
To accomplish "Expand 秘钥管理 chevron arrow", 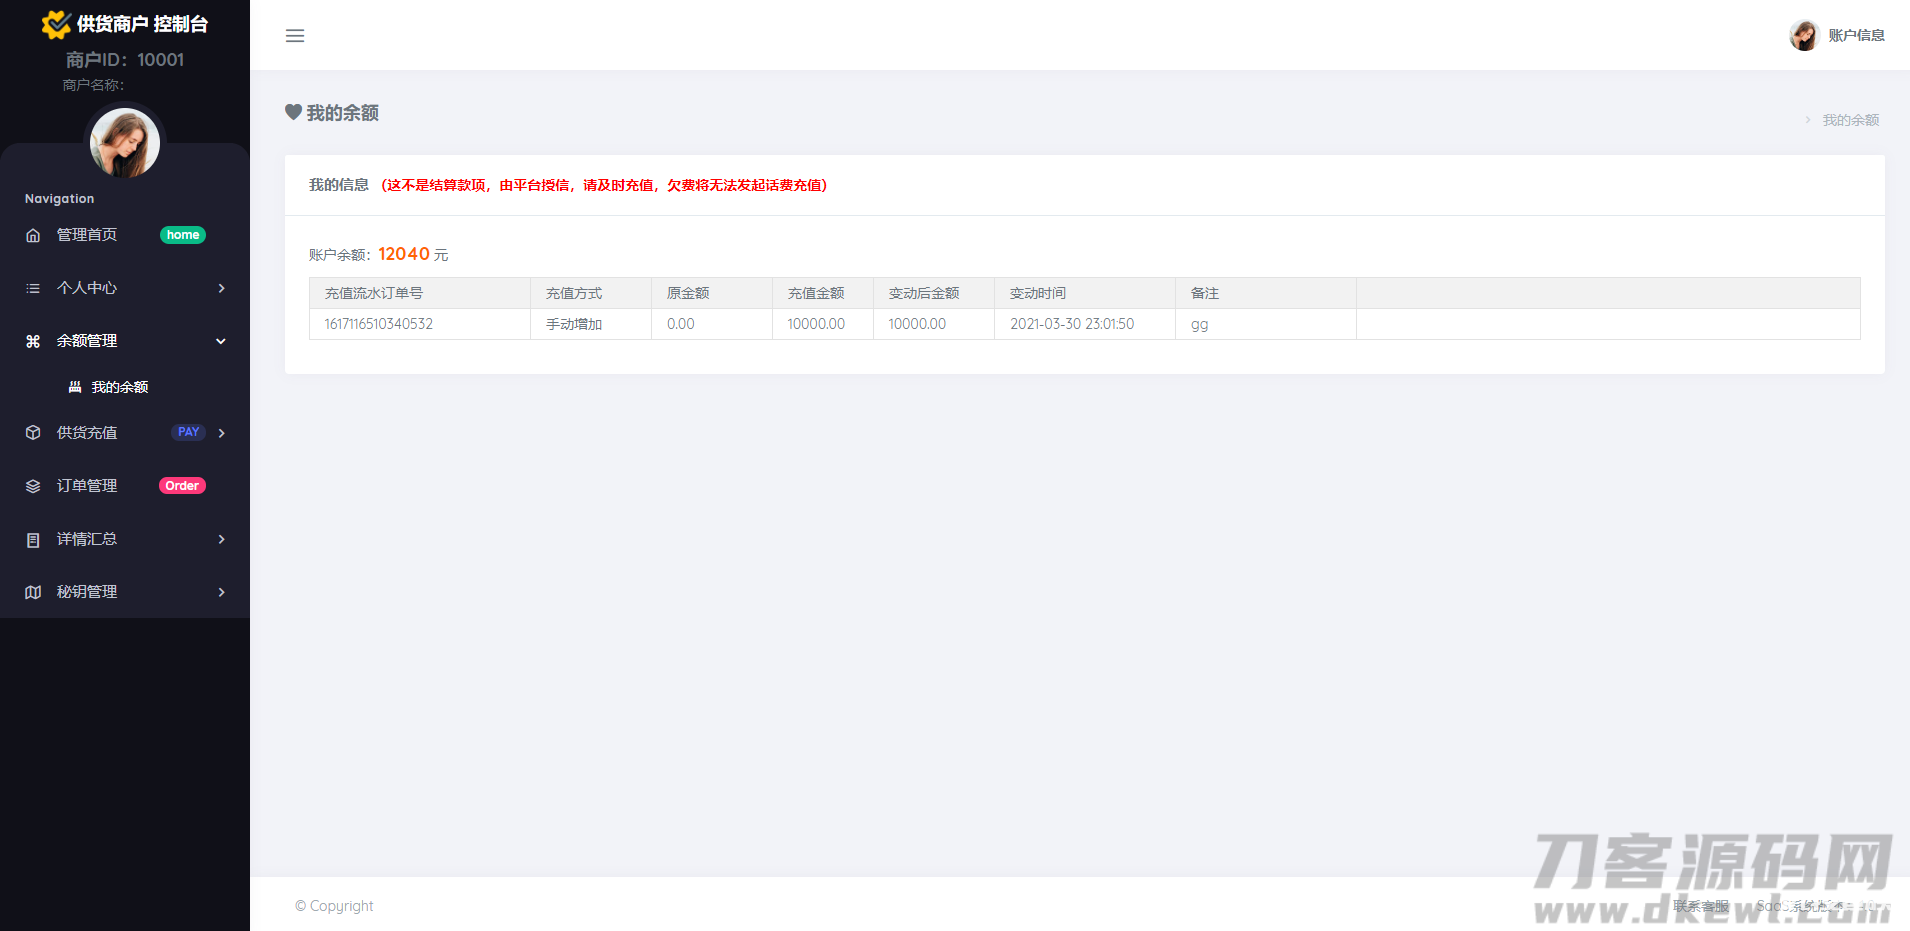I will pyautogui.click(x=221, y=592).
